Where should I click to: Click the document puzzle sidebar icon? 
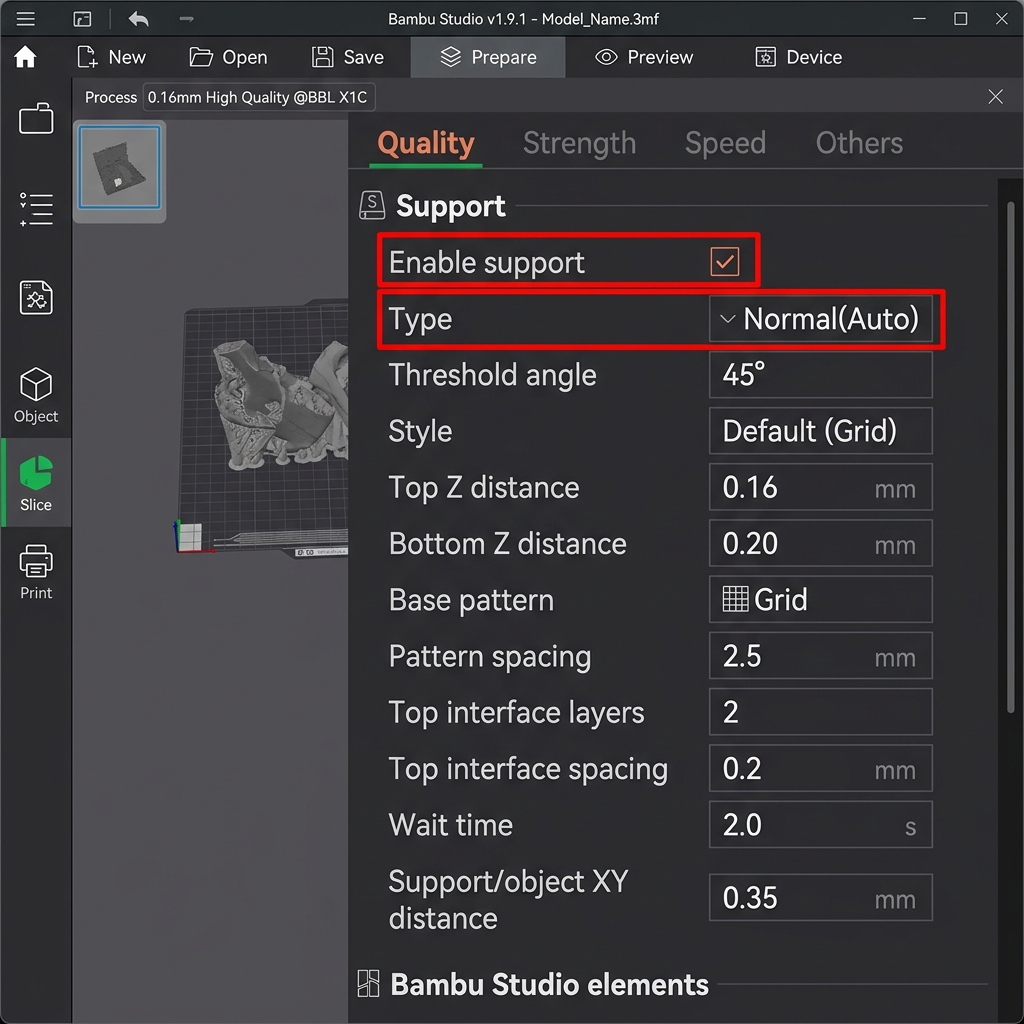pyautogui.click(x=36, y=298)
